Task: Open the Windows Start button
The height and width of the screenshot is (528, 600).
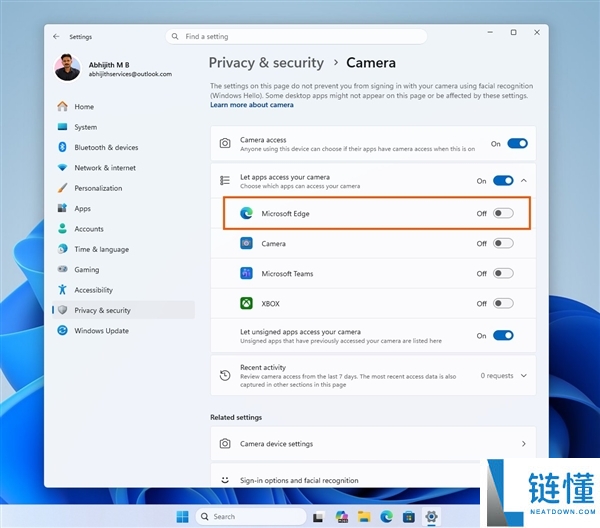Action: 183,517
